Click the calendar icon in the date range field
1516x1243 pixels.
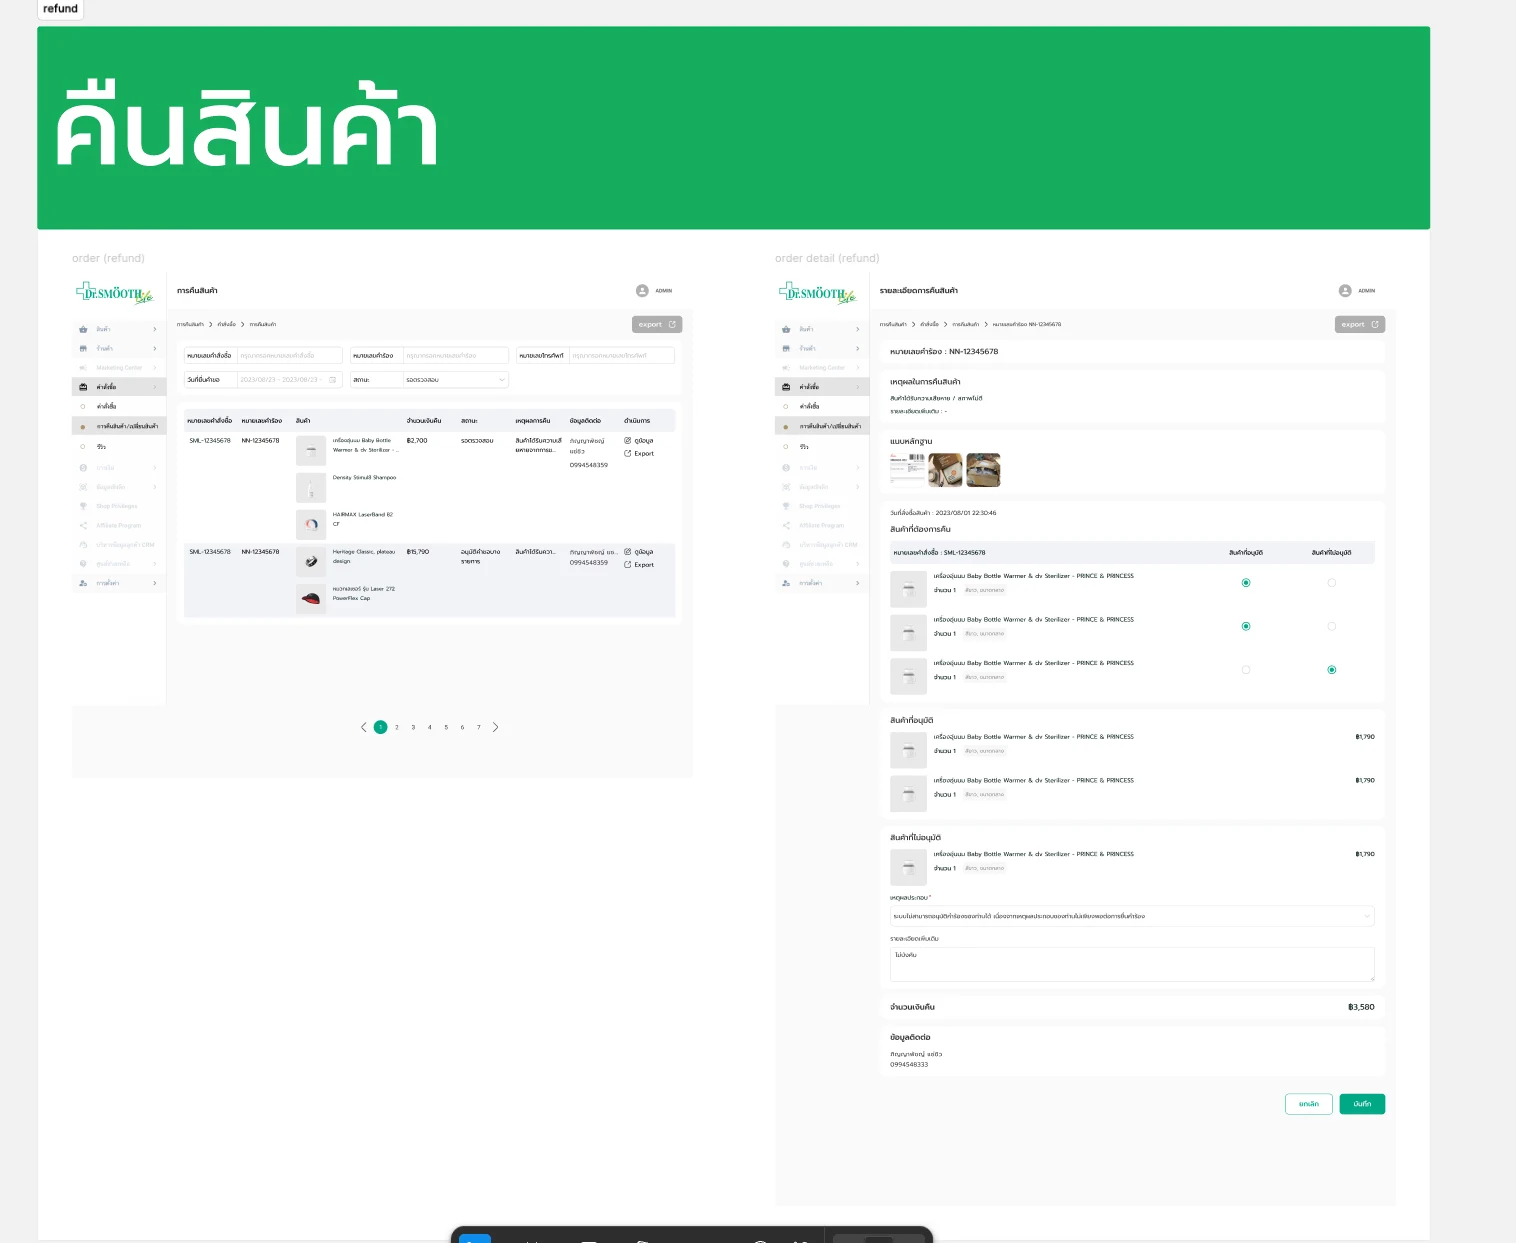tap(333, 380)
